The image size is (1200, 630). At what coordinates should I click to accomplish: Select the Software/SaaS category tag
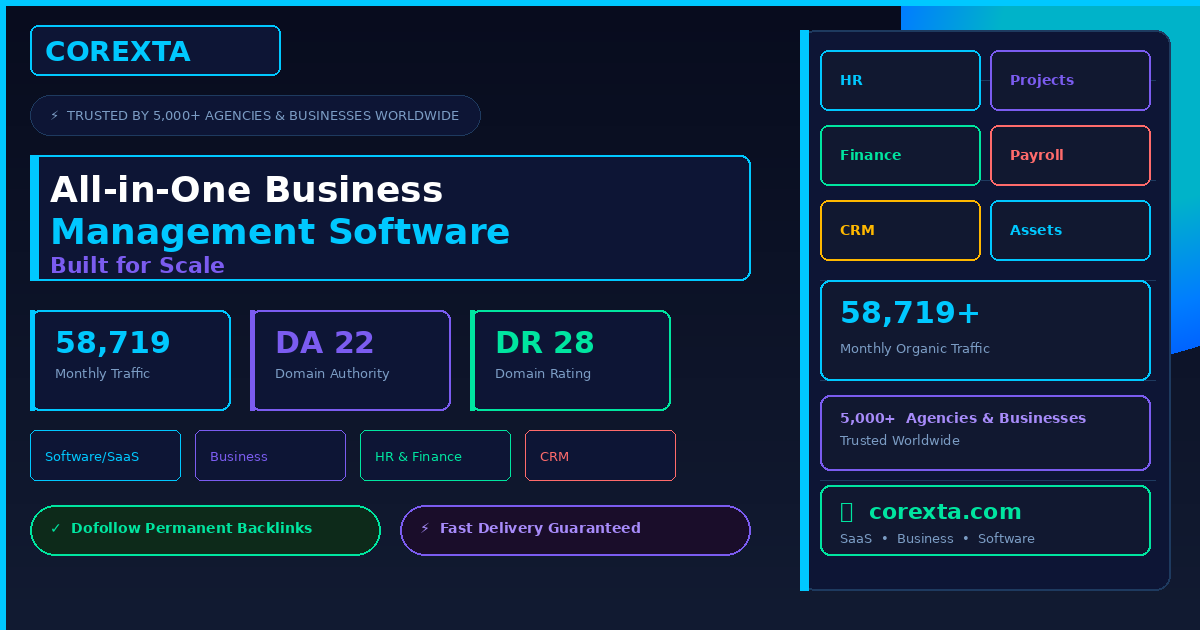[105, 456]
